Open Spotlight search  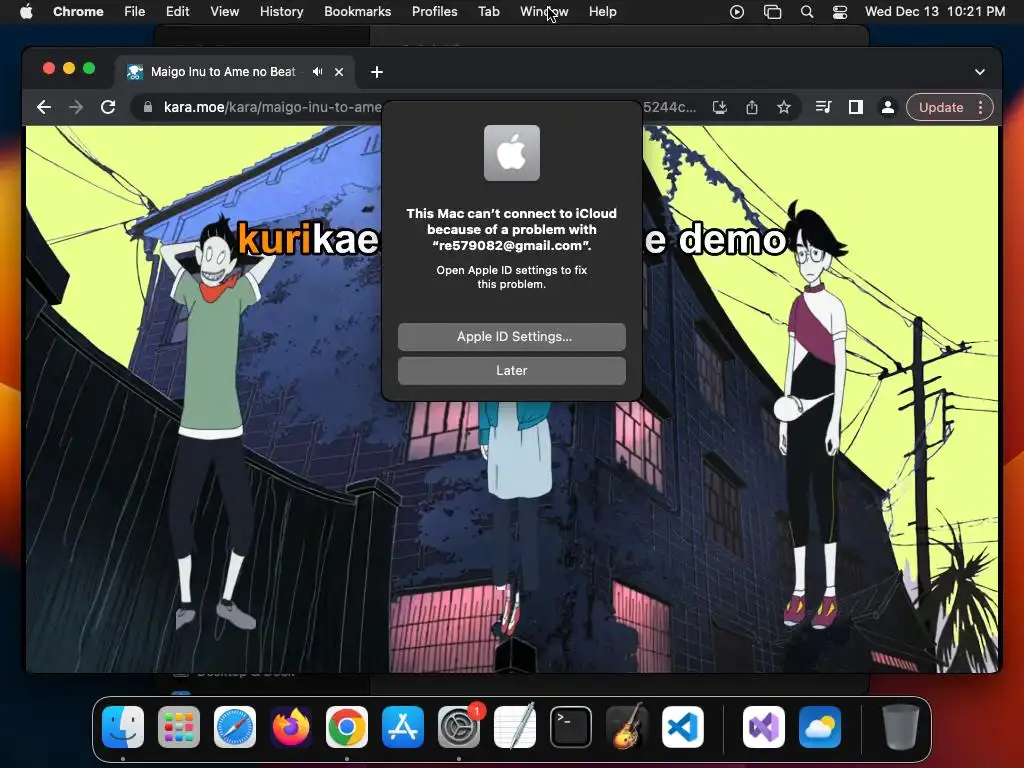pyautogui.click(x=807, y=12)
